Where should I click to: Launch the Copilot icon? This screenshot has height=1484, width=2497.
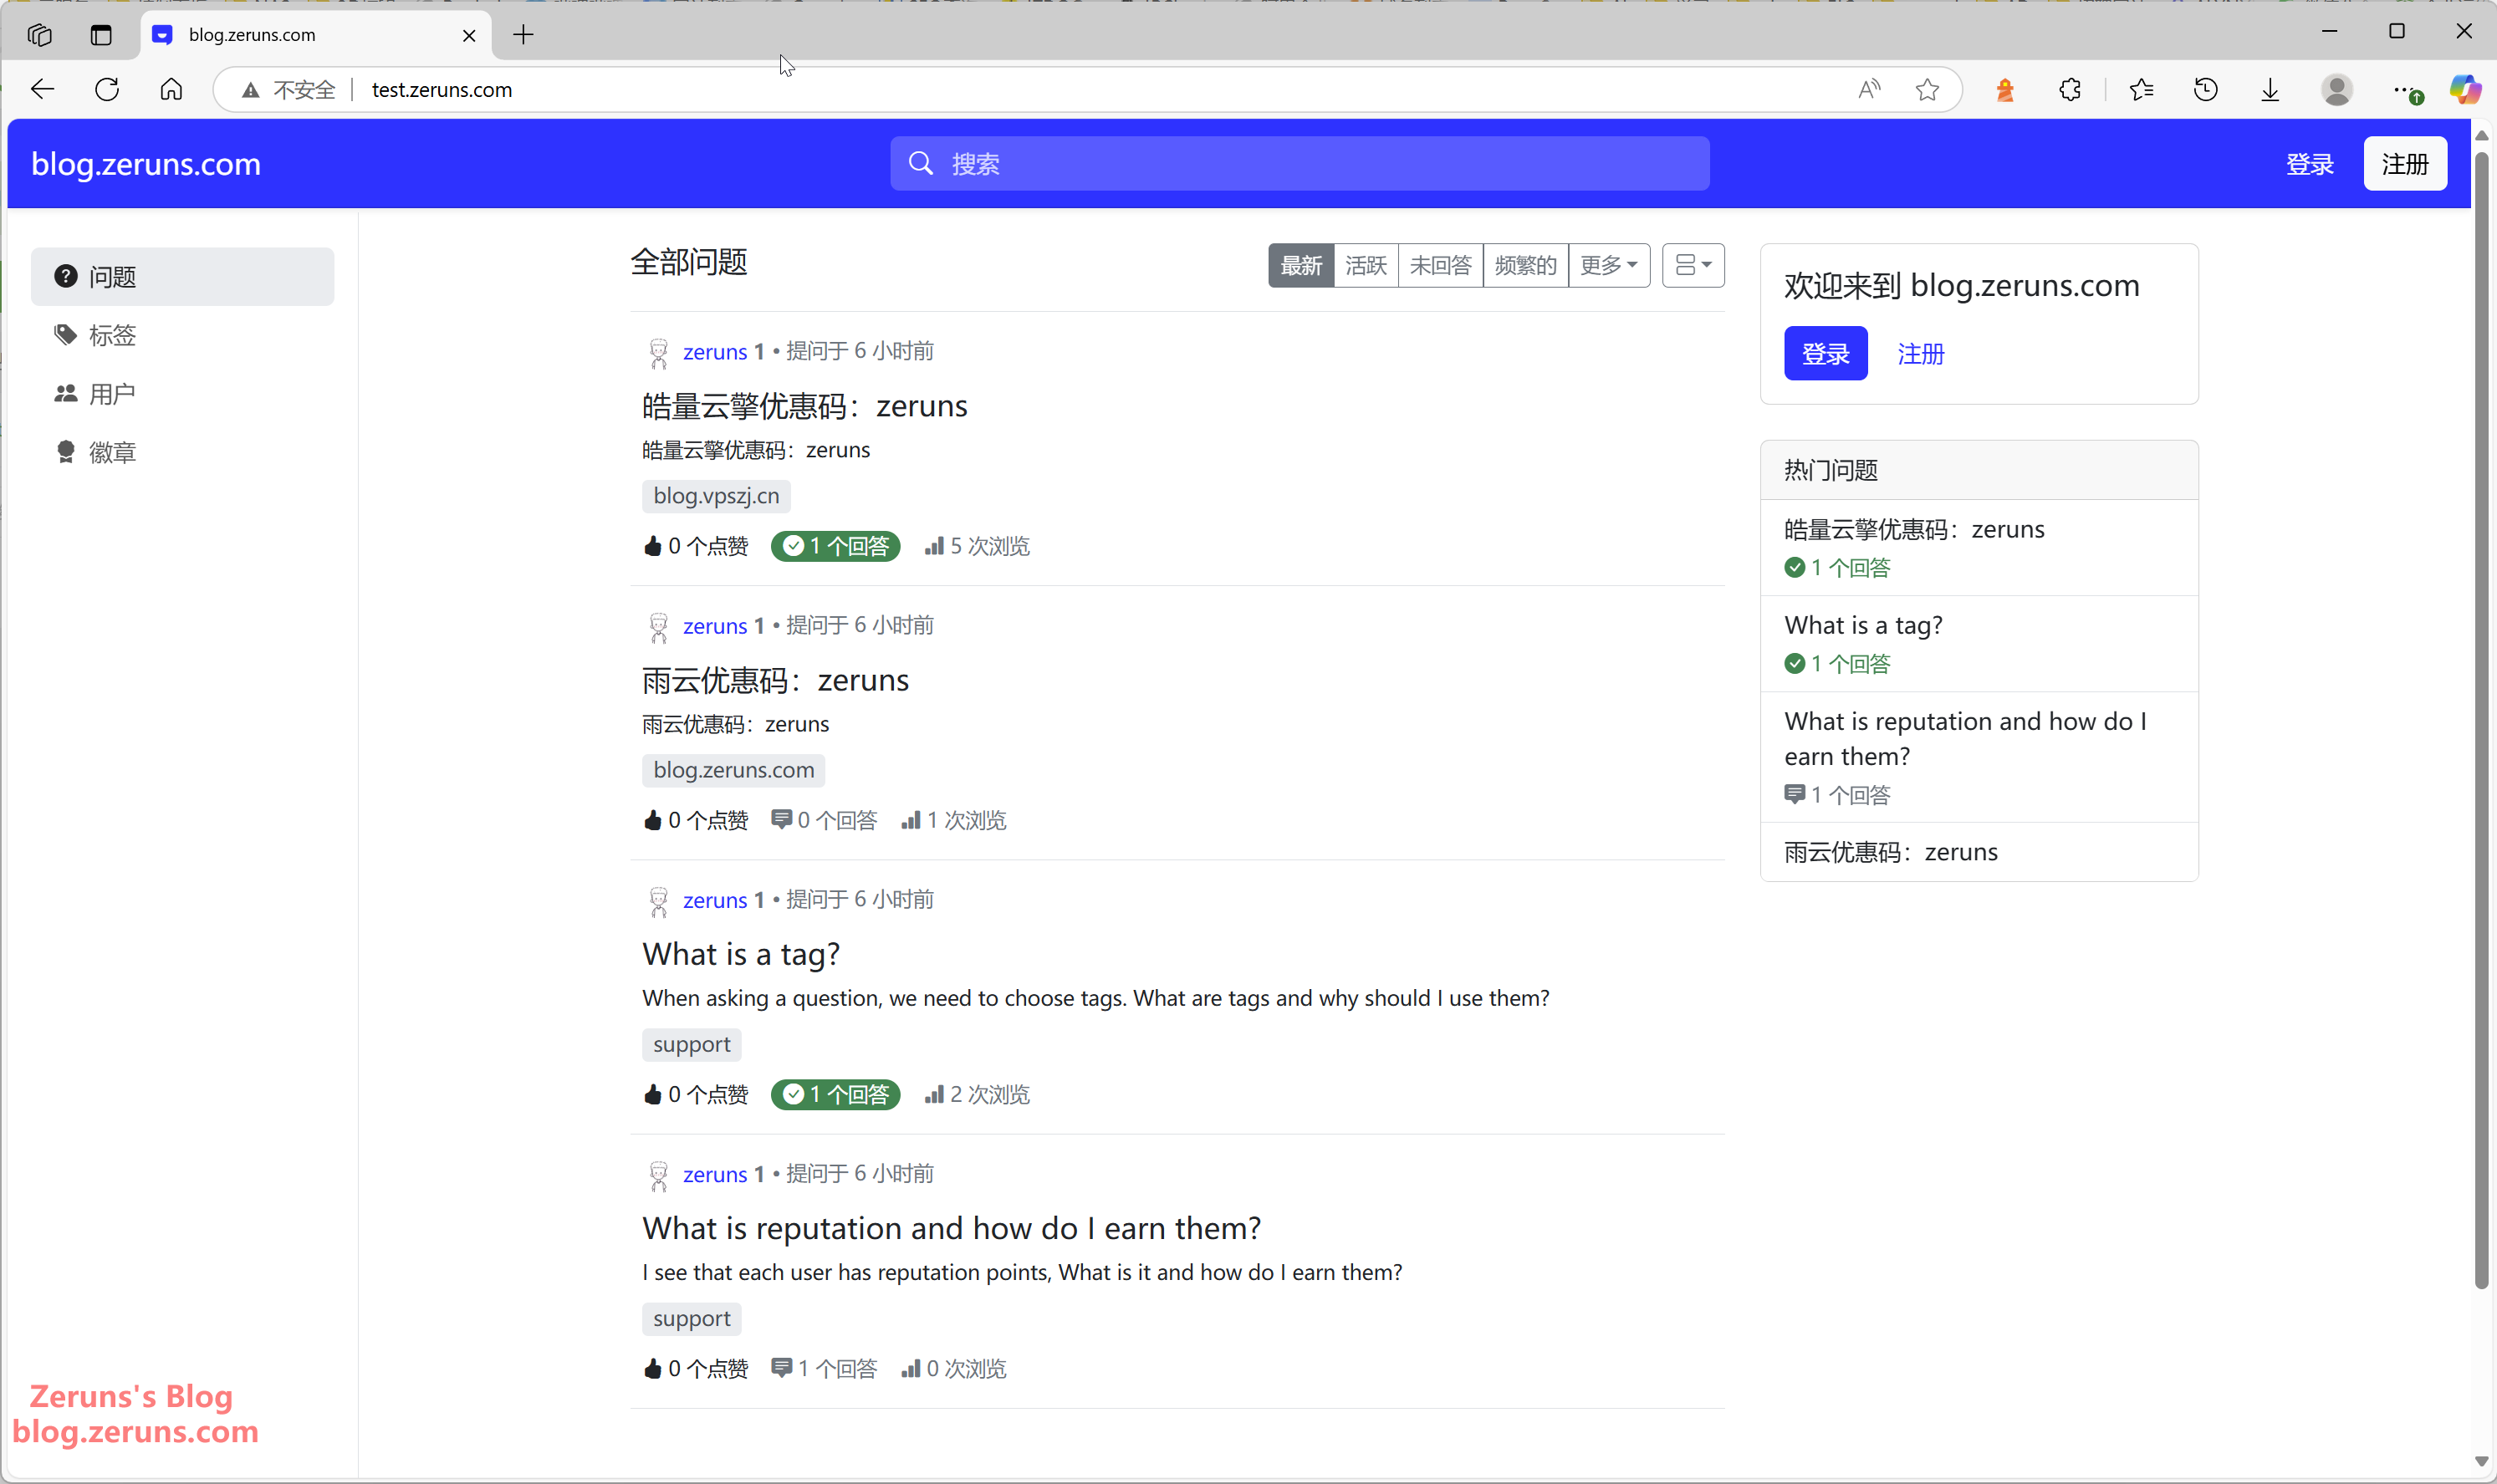tap(2465, 89)
